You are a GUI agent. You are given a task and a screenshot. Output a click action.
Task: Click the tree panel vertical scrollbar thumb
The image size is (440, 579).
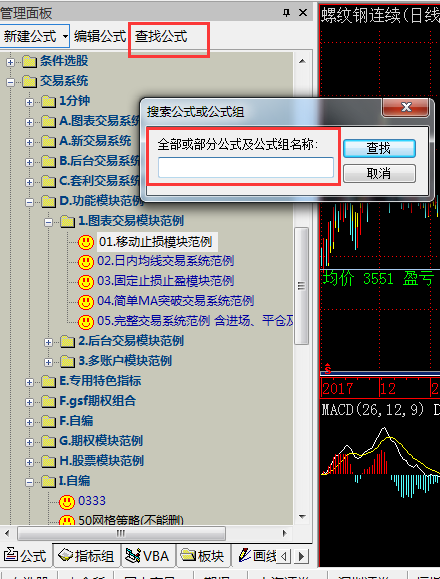tap(302, 286)
